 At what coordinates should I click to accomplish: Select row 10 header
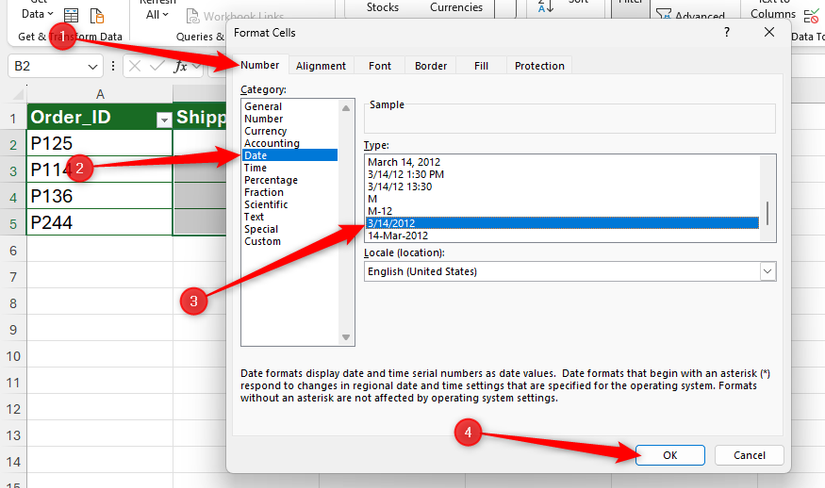(13, 356)
